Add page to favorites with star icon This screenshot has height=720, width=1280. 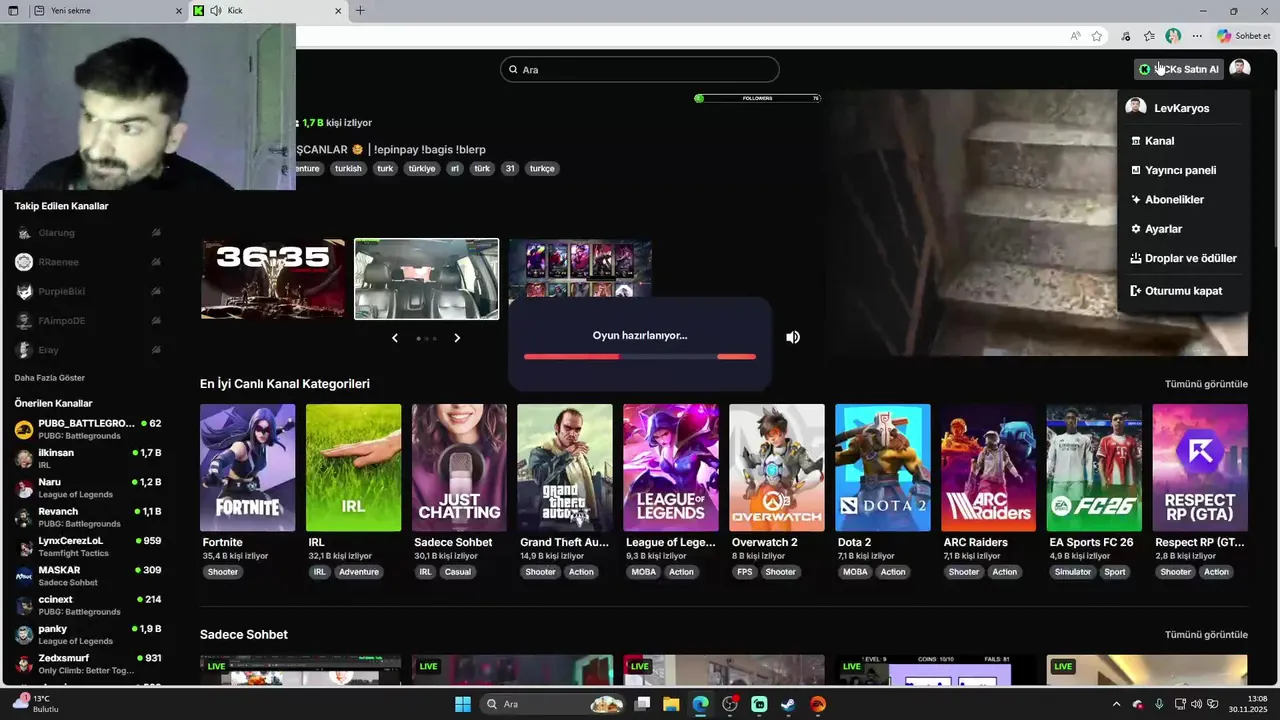pyautogui.click(x=1097, y=36)
